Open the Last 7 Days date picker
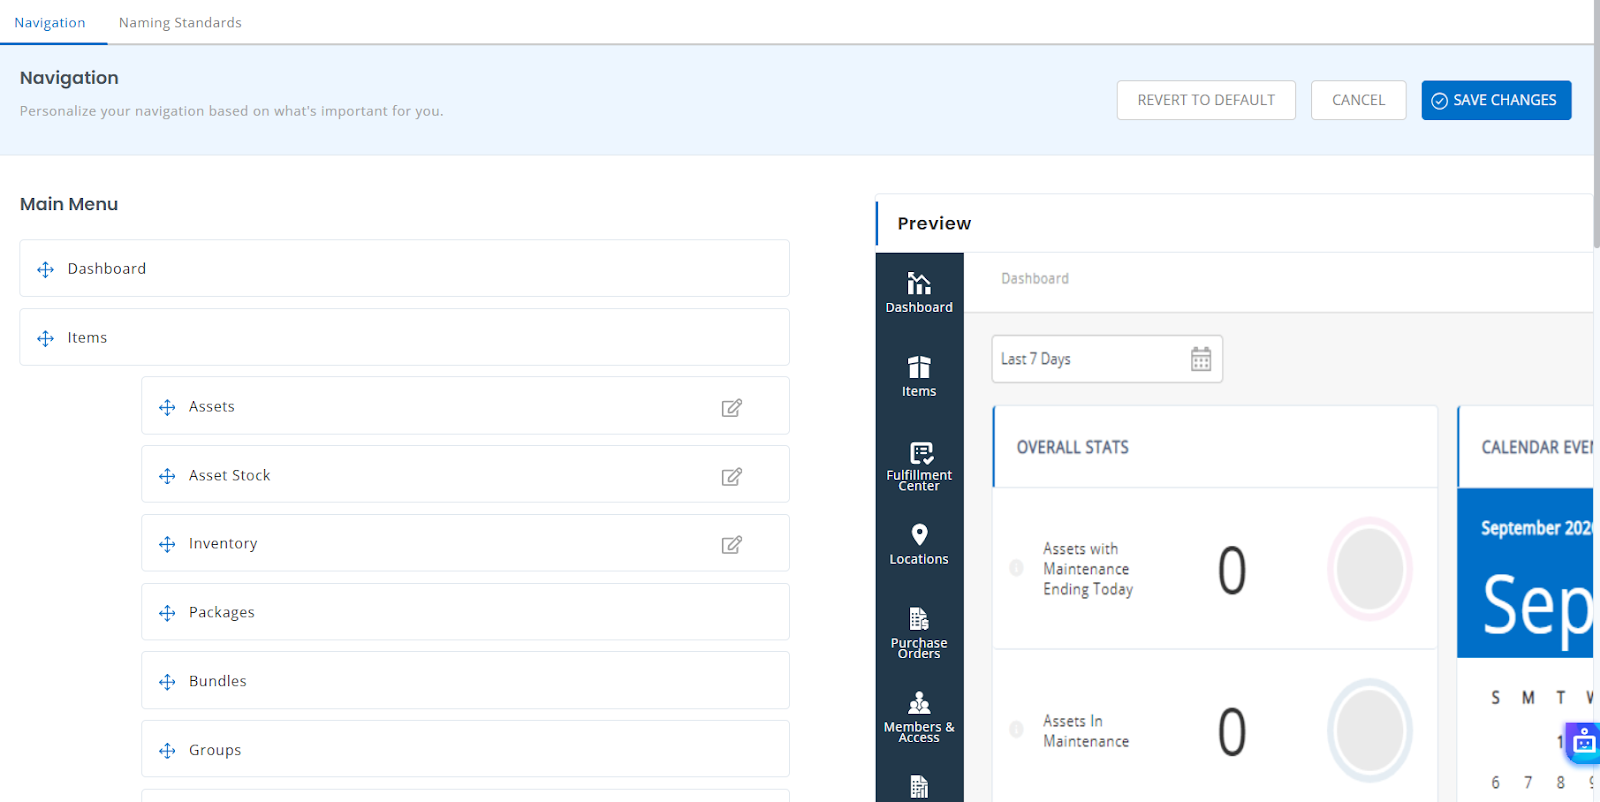Screen dimensions: 1600x802 (1091, 359)
